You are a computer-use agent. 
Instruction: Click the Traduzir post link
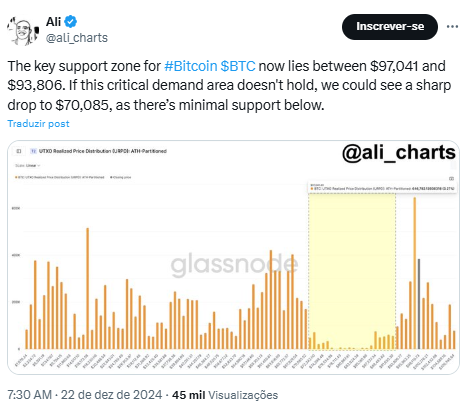(x=38, y=124)
